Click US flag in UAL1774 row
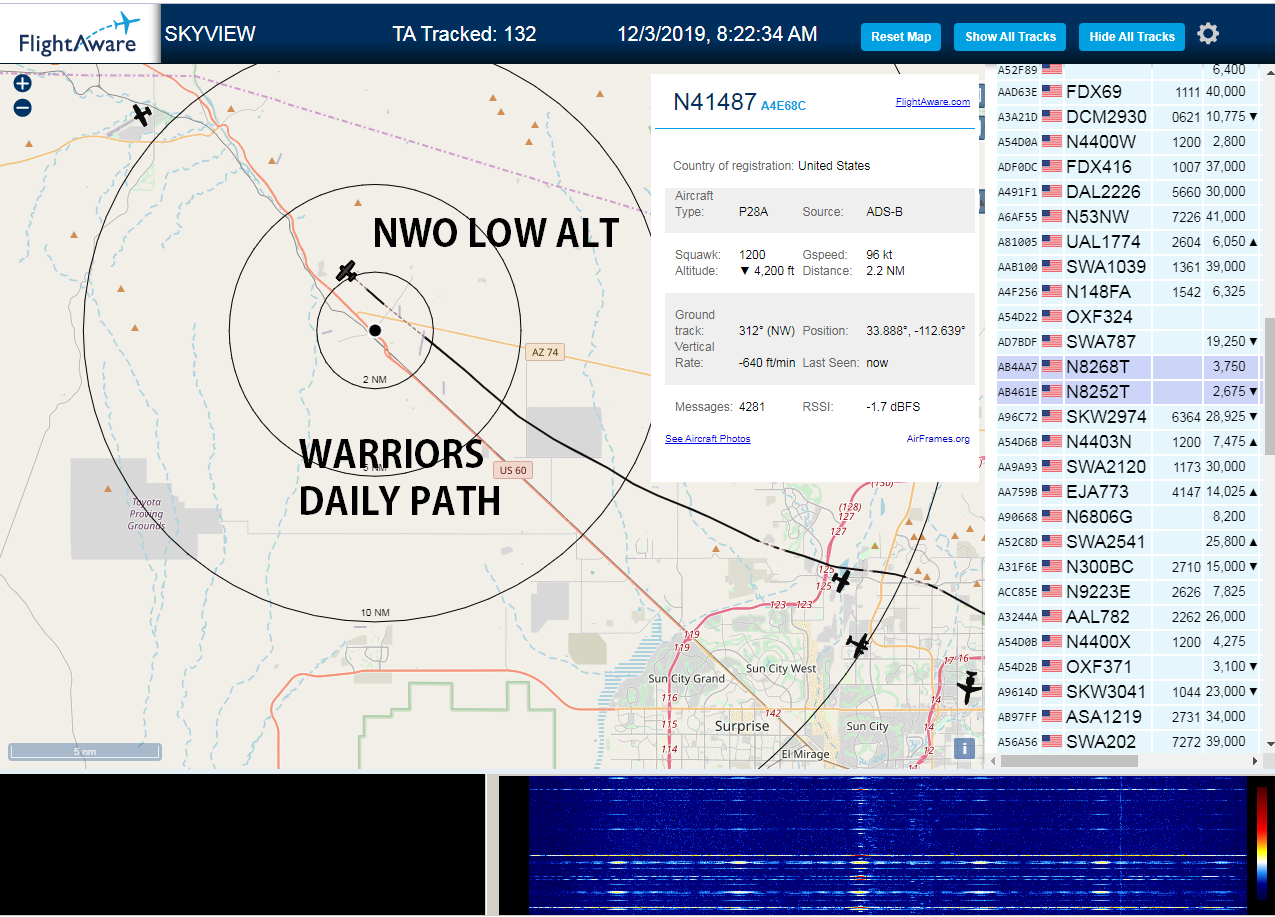Image resolution: width=1275 pixels, height=917 pixels. pyautogui.click(x=1051, y=242)
